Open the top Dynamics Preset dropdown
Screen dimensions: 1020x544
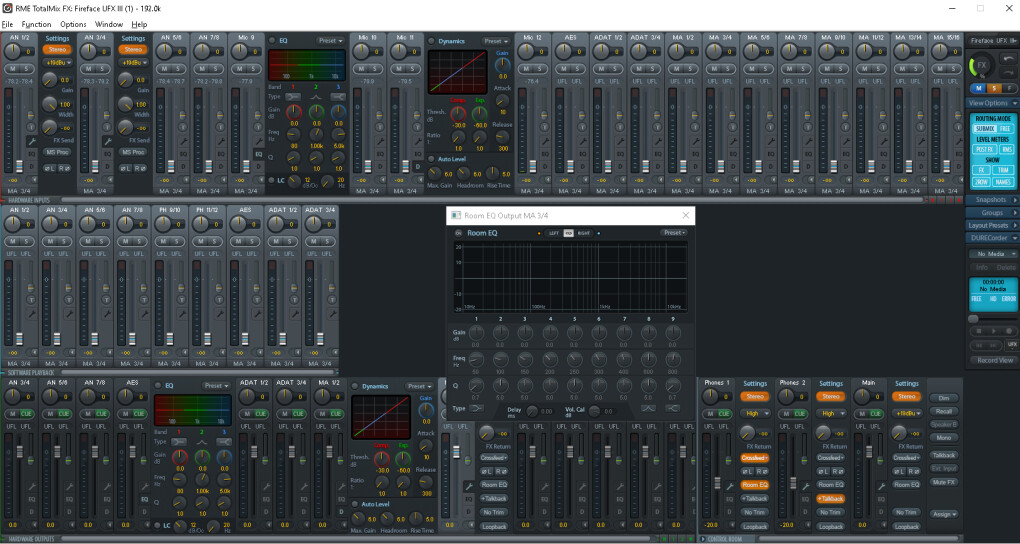tap(496, 41)
